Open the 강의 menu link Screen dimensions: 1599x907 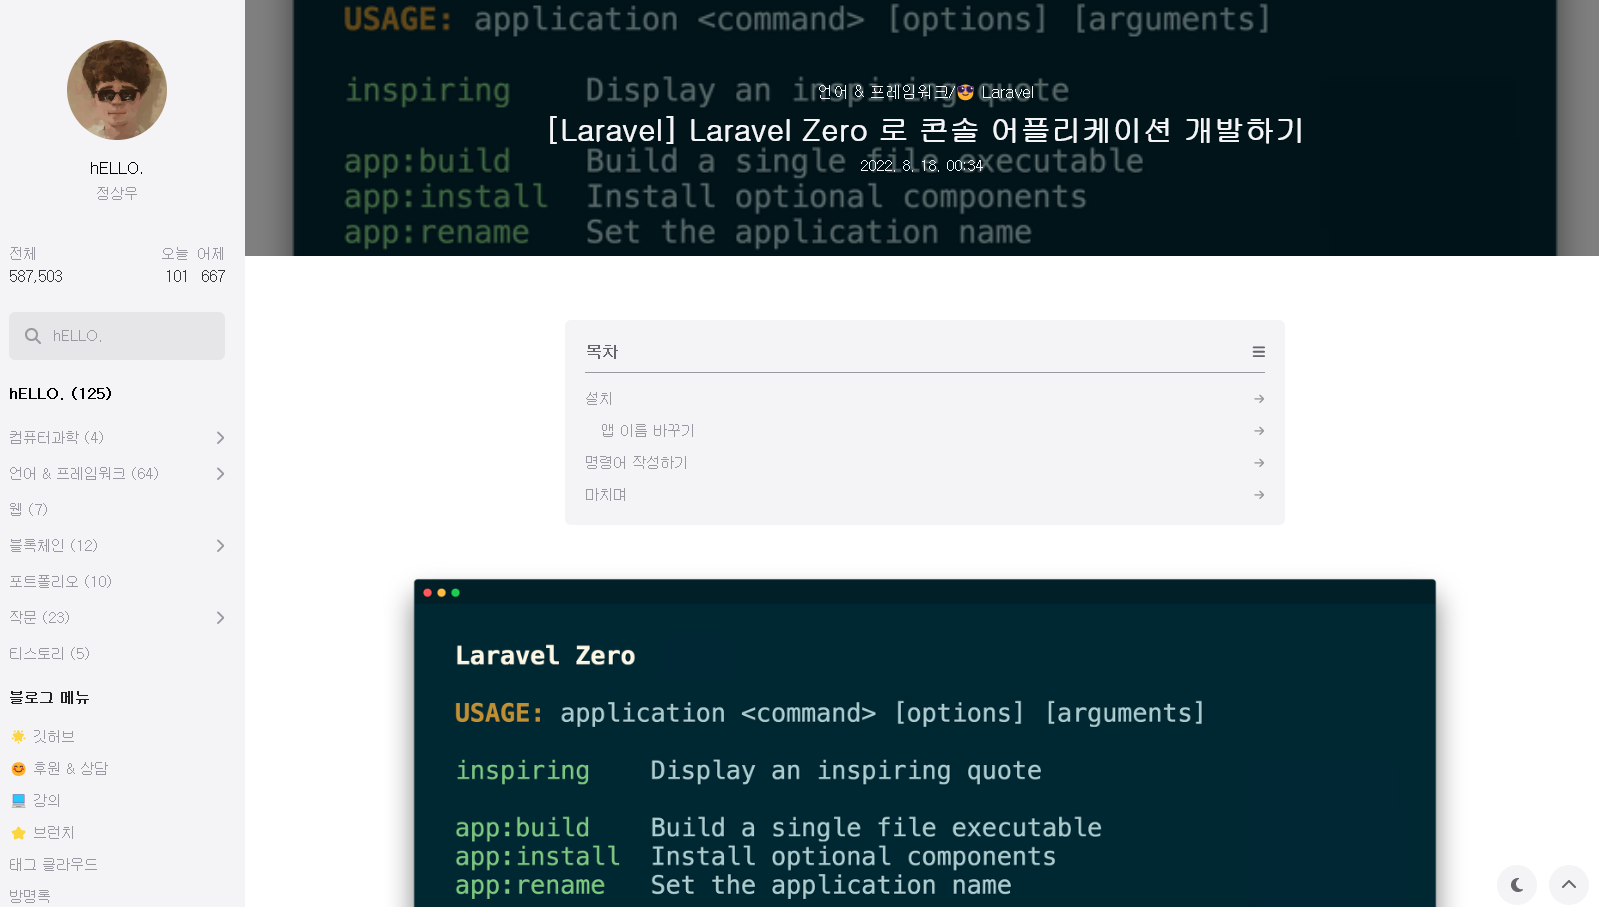(x=47, y=800)
